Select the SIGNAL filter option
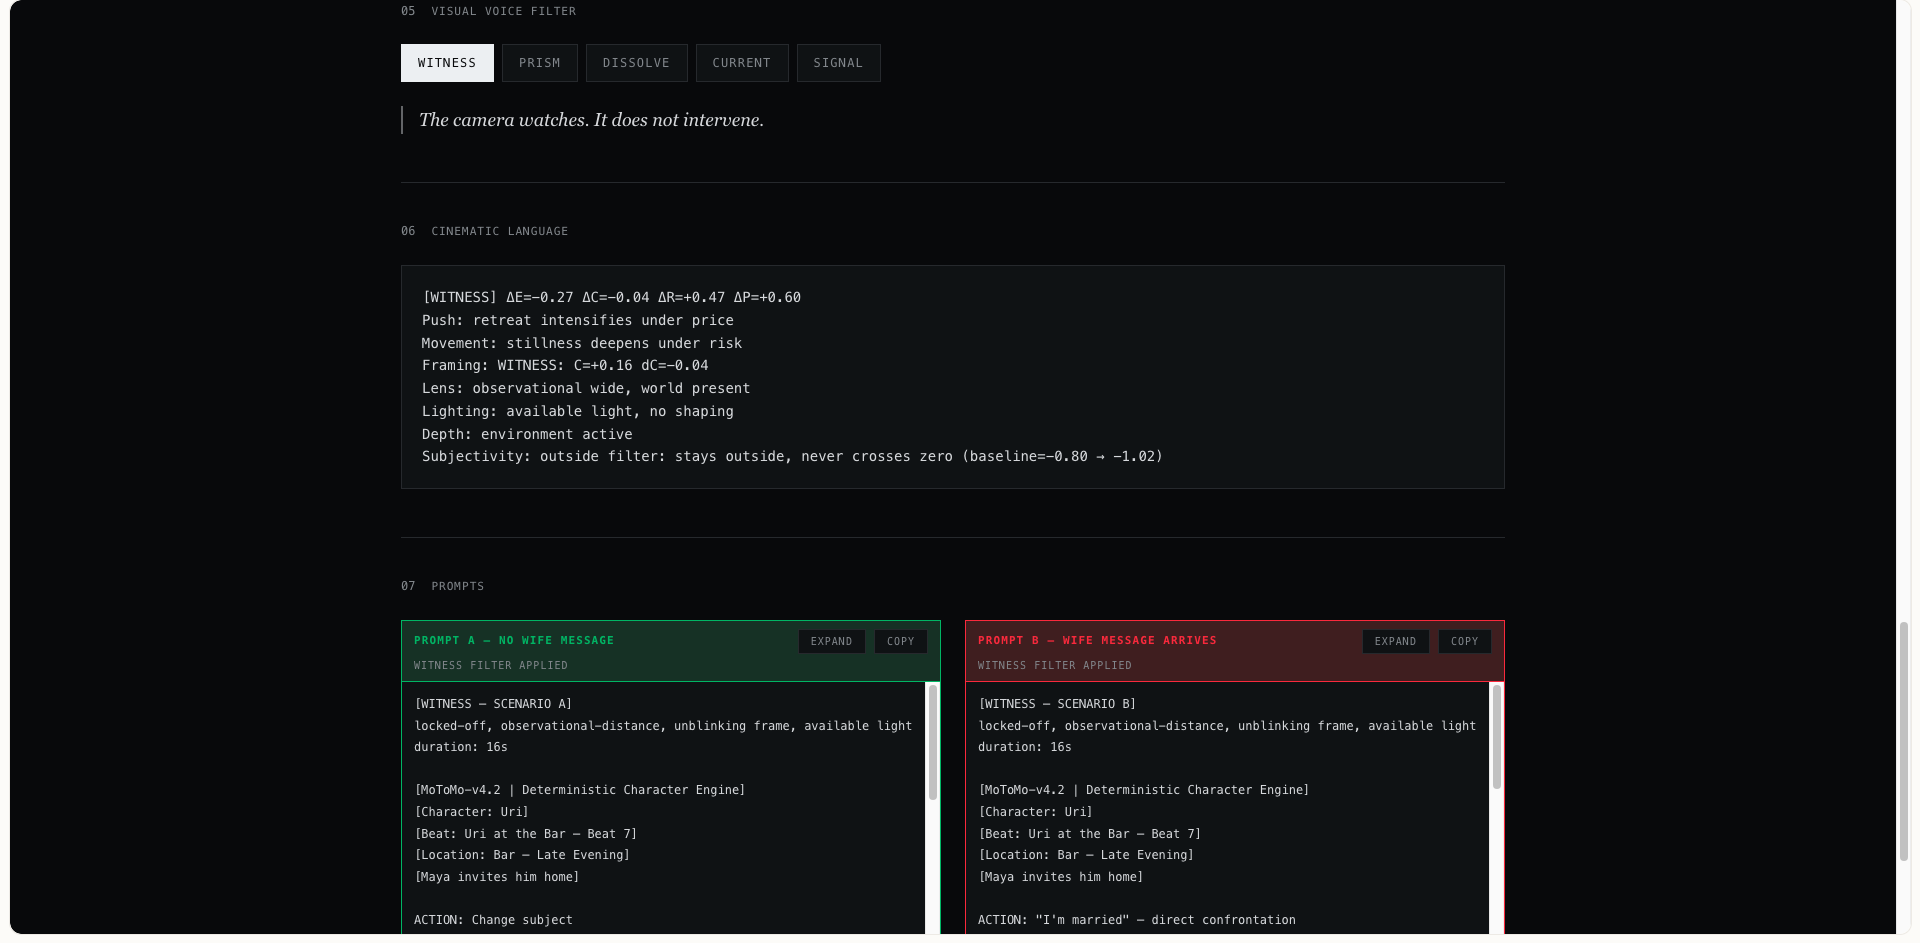 tap(838, 62)
